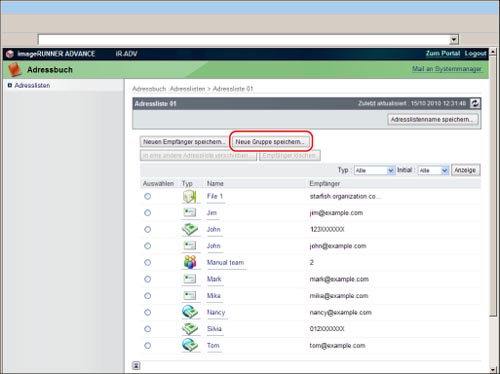The height and width of the screenshot is (374, 500).
Task: Select the radio button for Tom
Action: click(x=147, y=345)
